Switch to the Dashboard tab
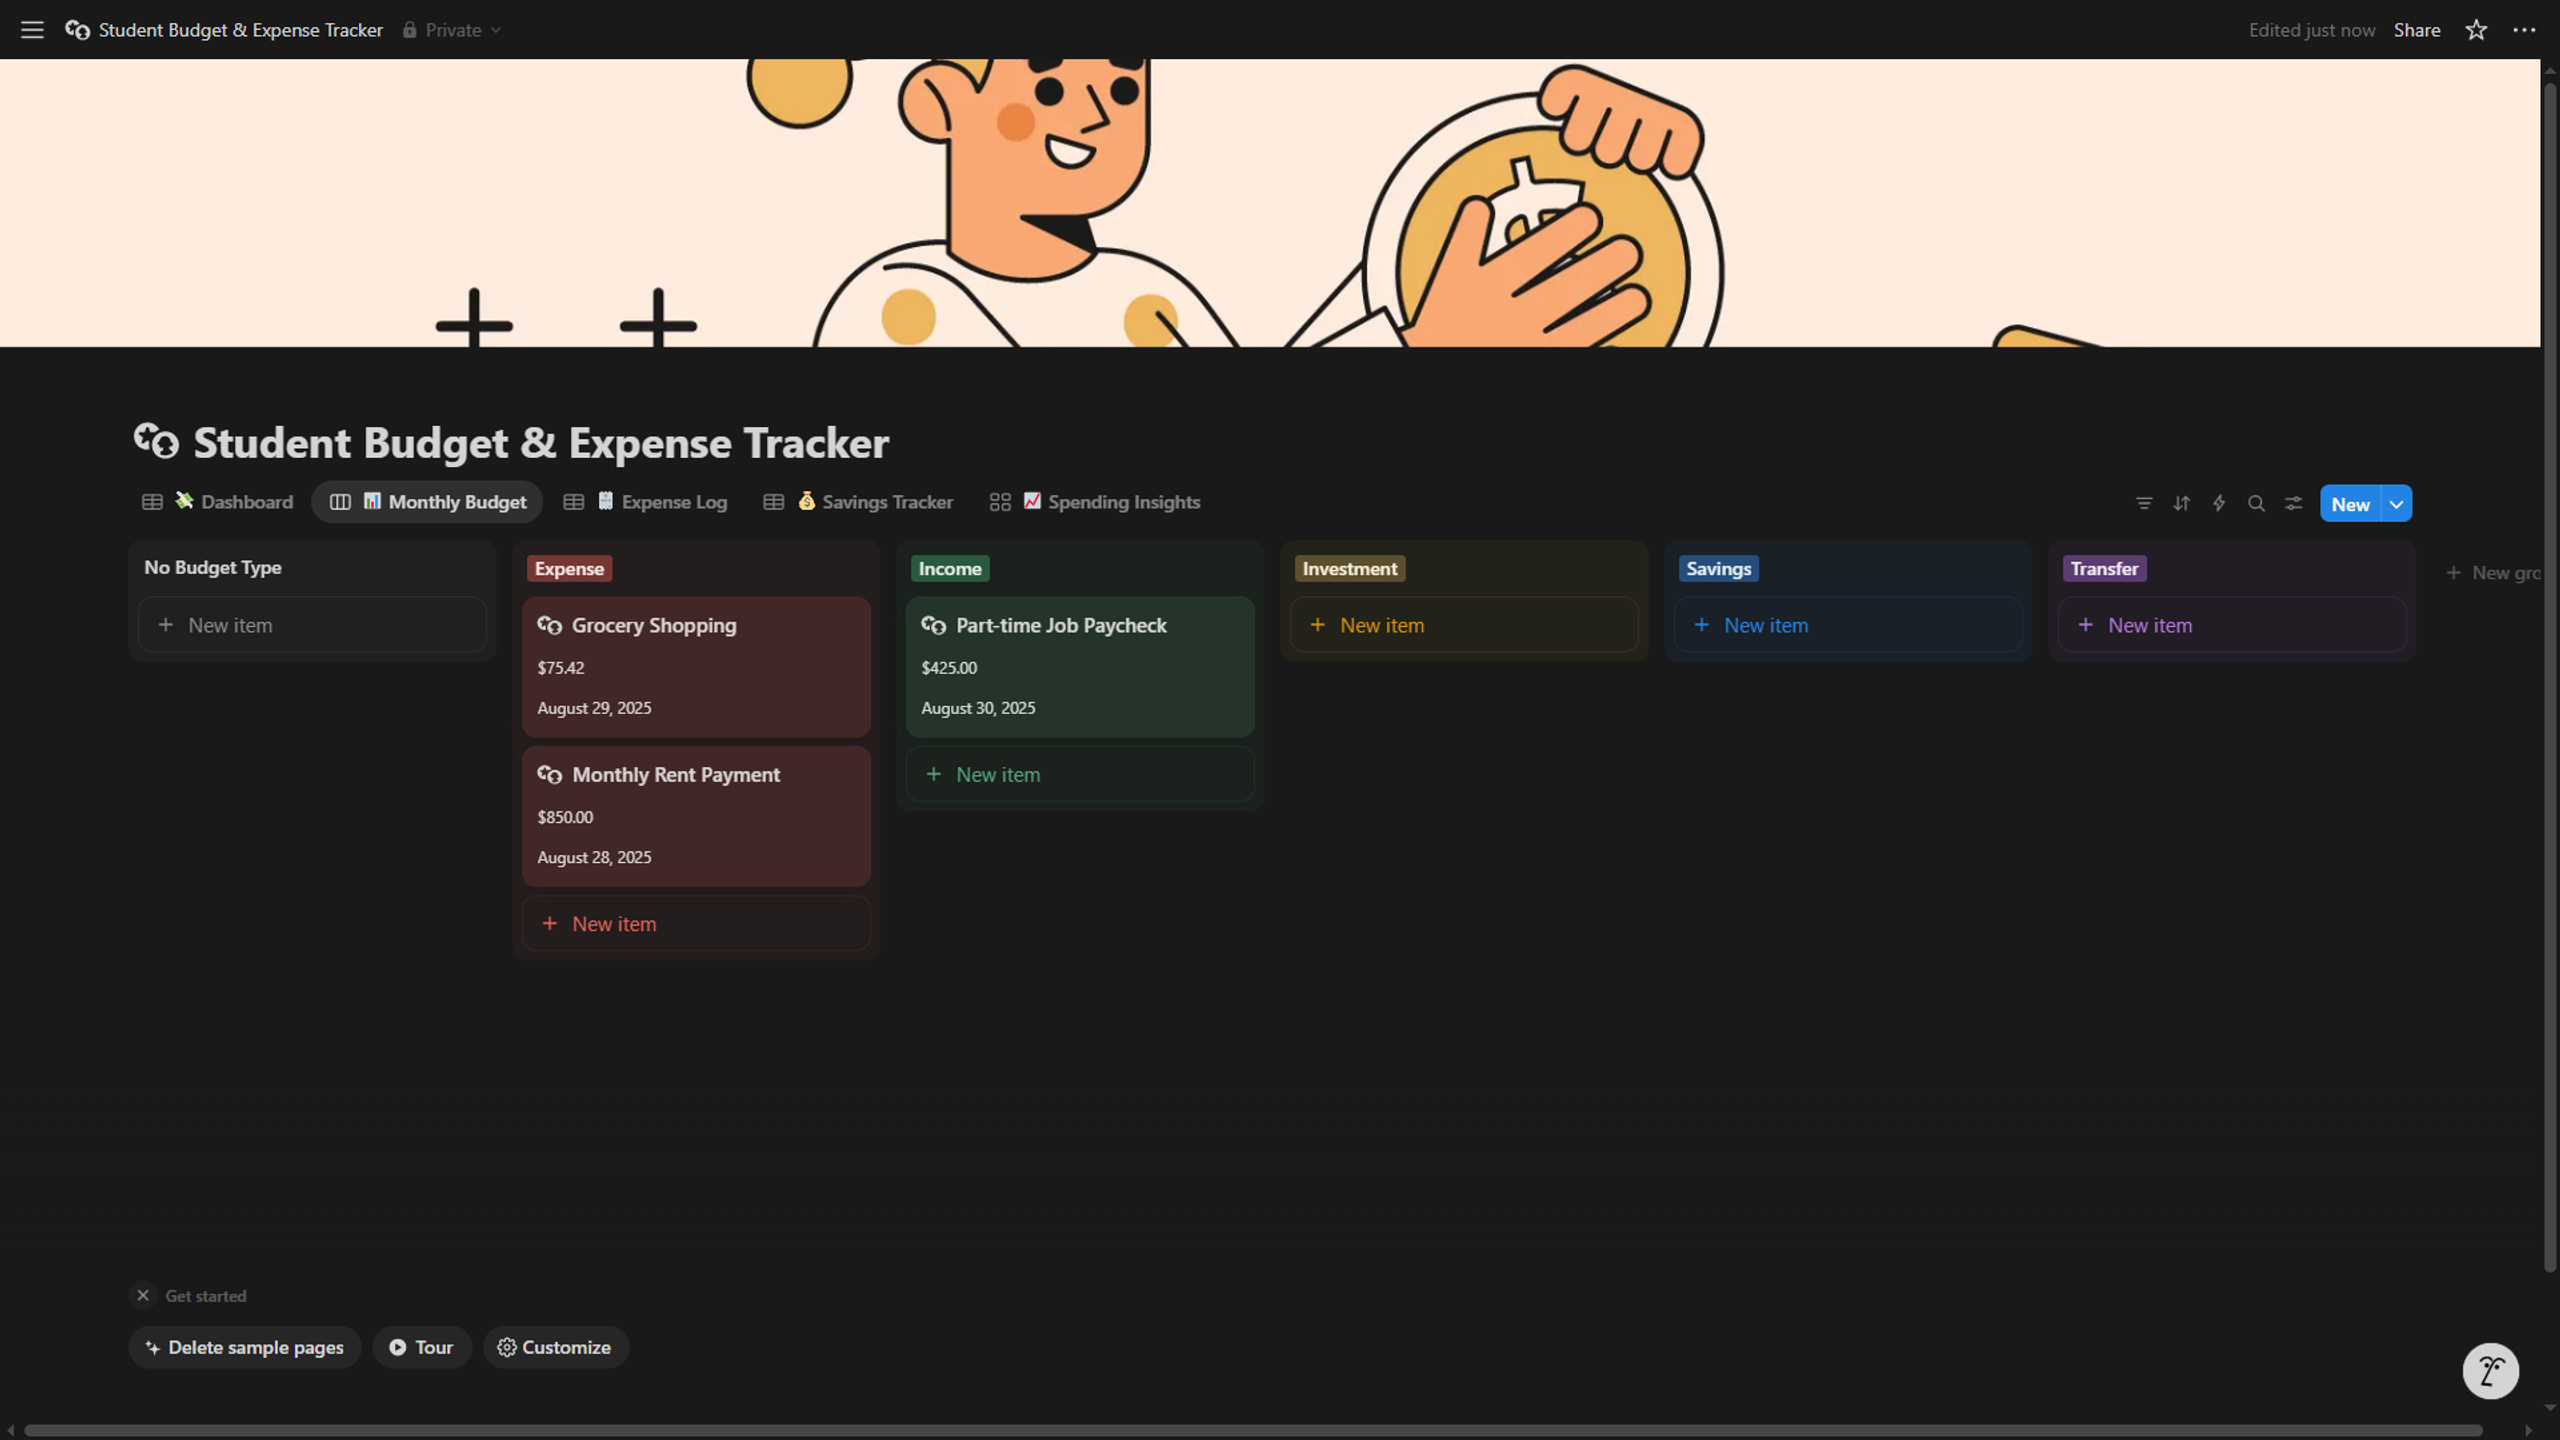The height and width of the screenshot is (1440, 2560). (218, 502)
